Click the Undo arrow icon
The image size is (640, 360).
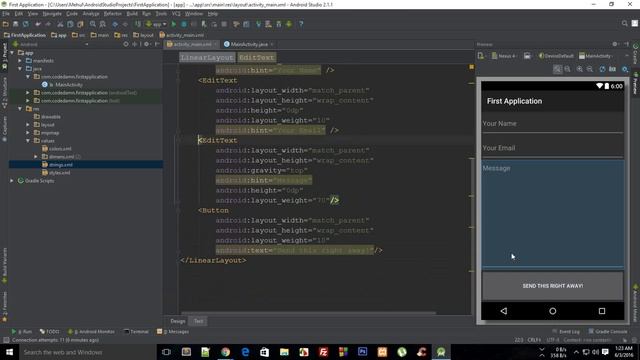pyautogui.click(x=38, y=24)
